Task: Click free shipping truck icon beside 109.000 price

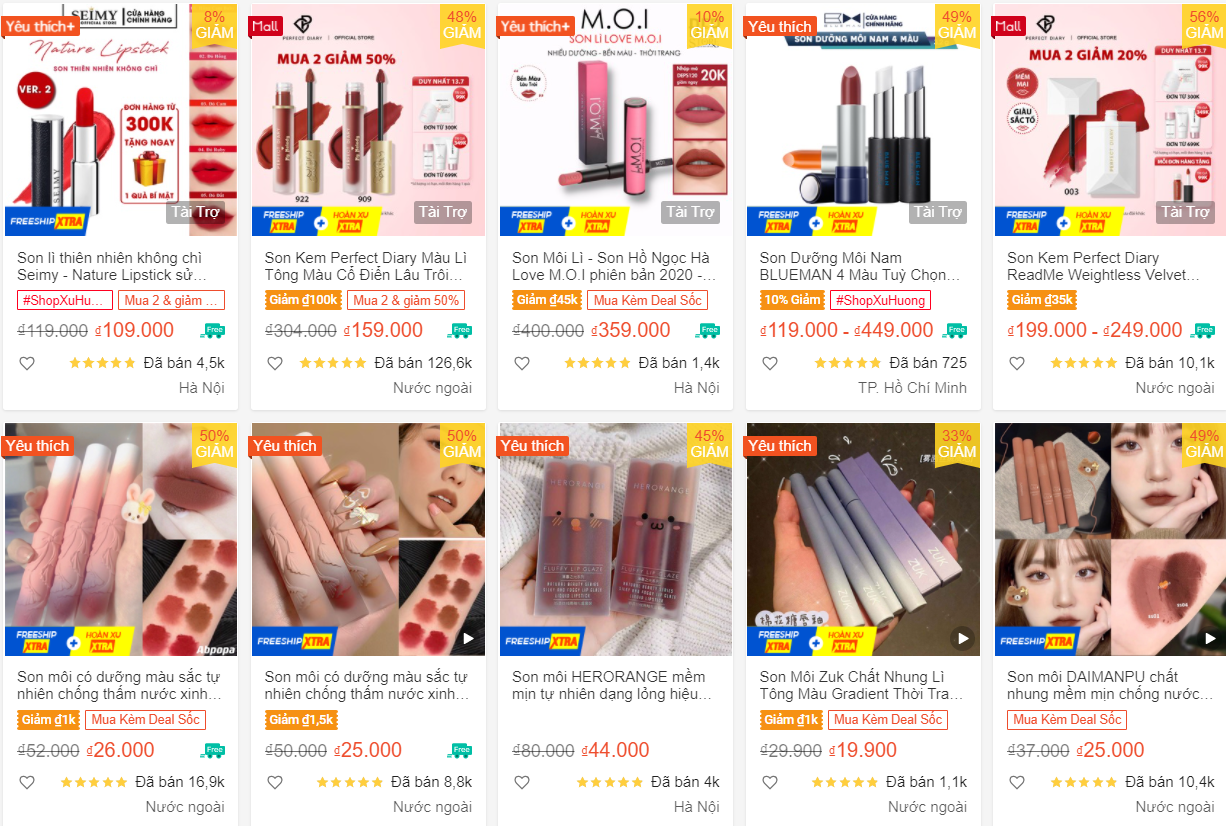Action: pos(214,330)
